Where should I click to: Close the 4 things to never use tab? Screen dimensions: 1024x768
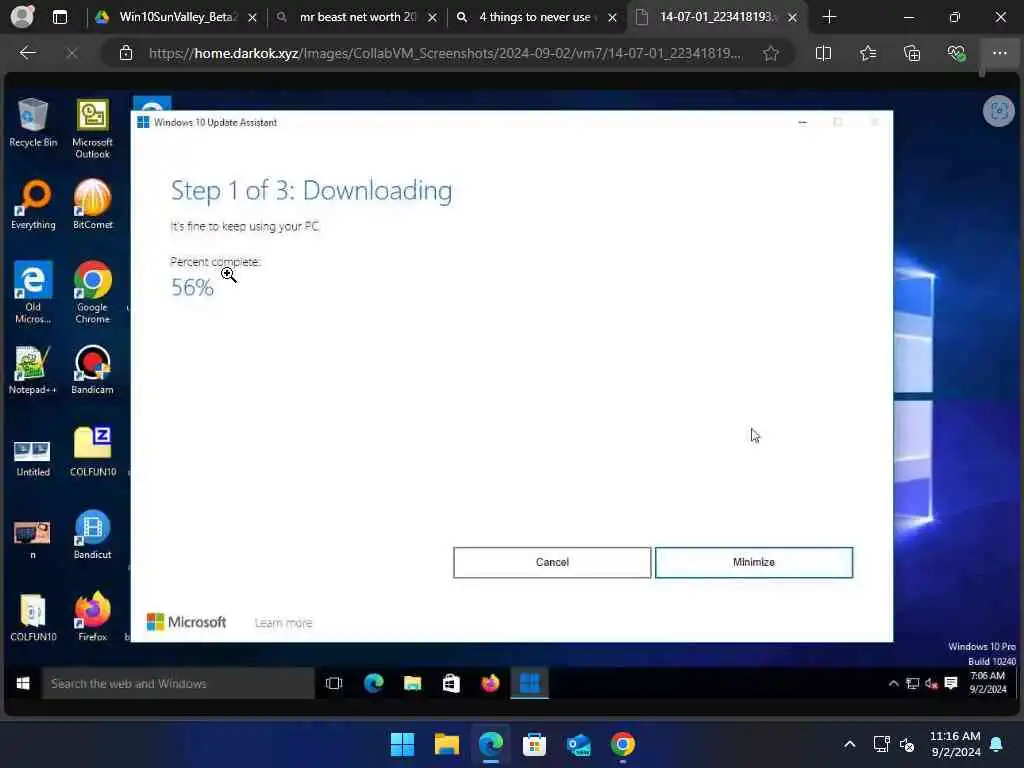612,18
